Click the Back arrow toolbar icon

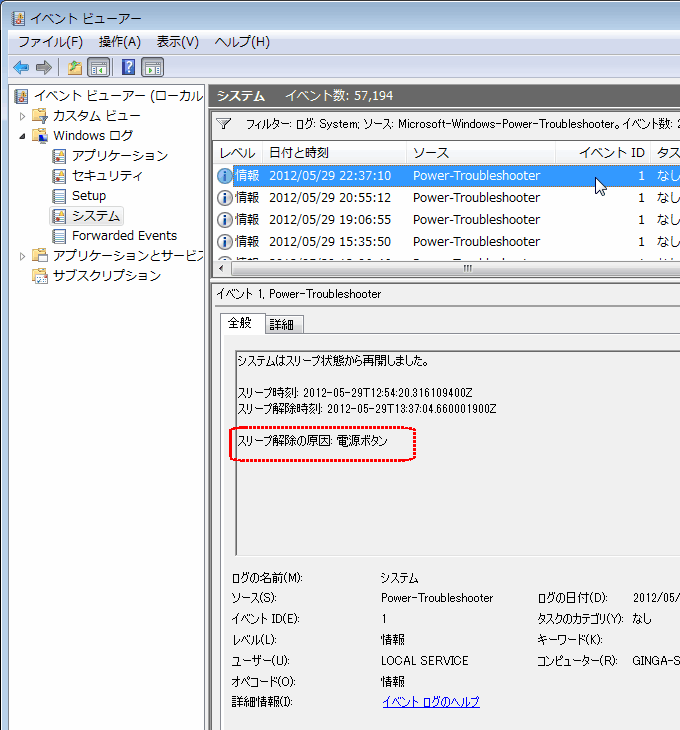tap(21, 67)
